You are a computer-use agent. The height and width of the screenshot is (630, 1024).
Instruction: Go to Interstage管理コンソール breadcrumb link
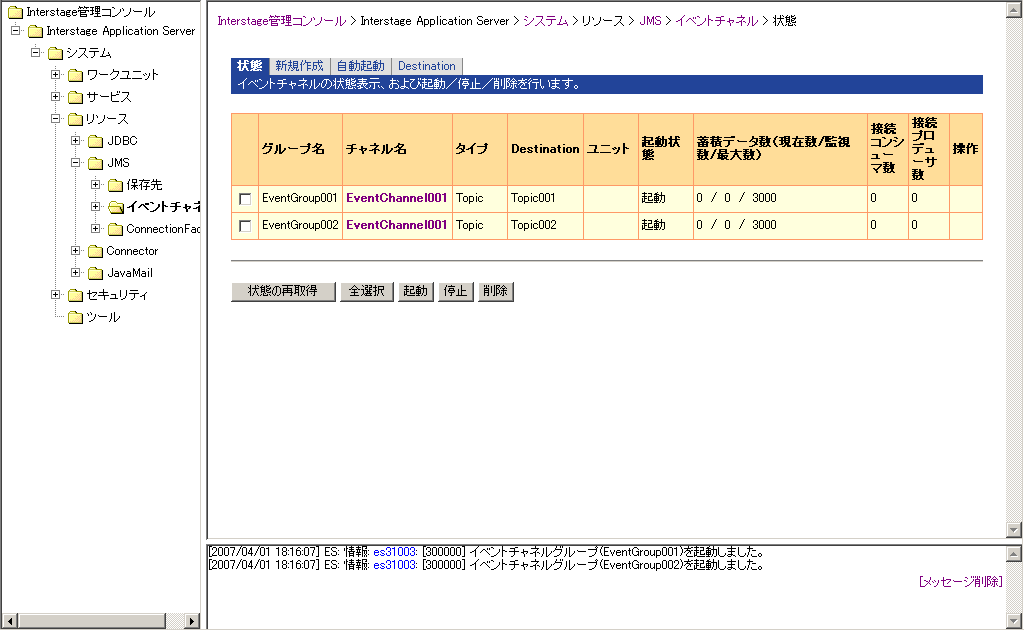click(281, 21)
